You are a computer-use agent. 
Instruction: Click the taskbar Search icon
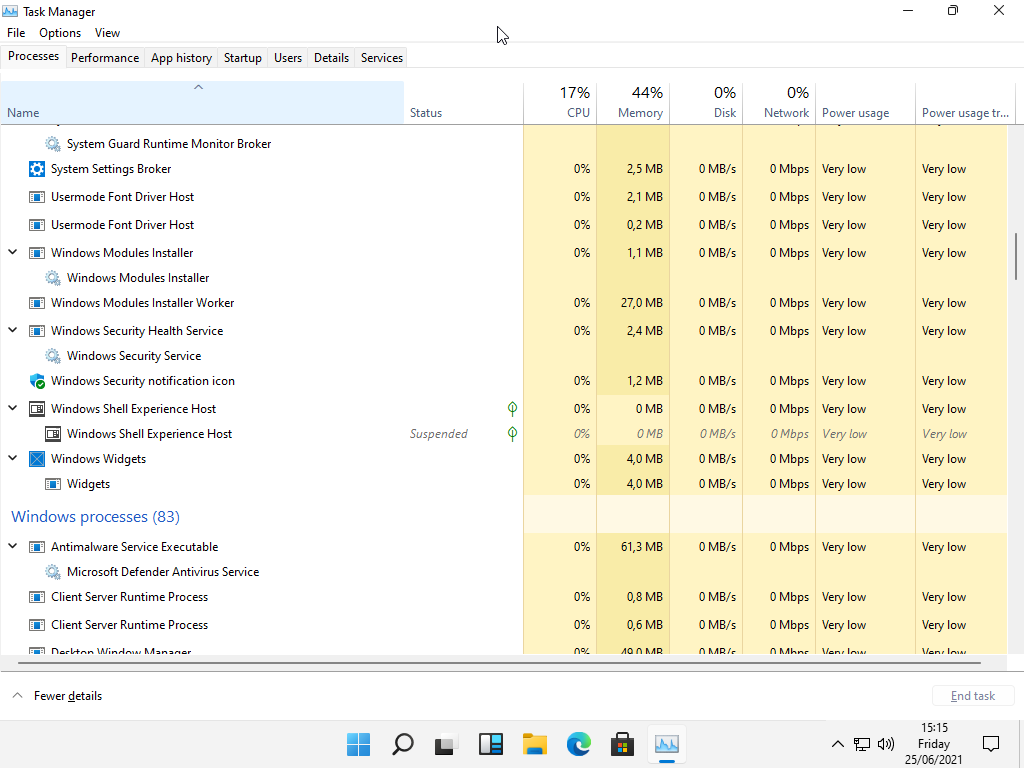click(x=402, y=744)
